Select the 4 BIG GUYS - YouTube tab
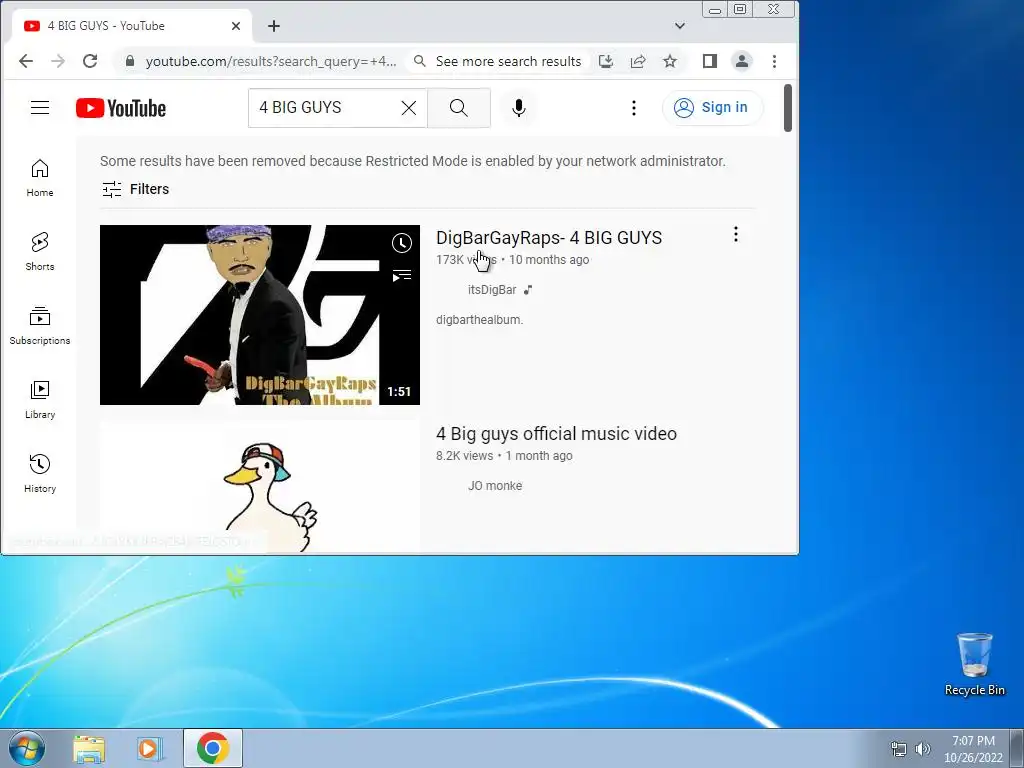 [x=131, y=26]
